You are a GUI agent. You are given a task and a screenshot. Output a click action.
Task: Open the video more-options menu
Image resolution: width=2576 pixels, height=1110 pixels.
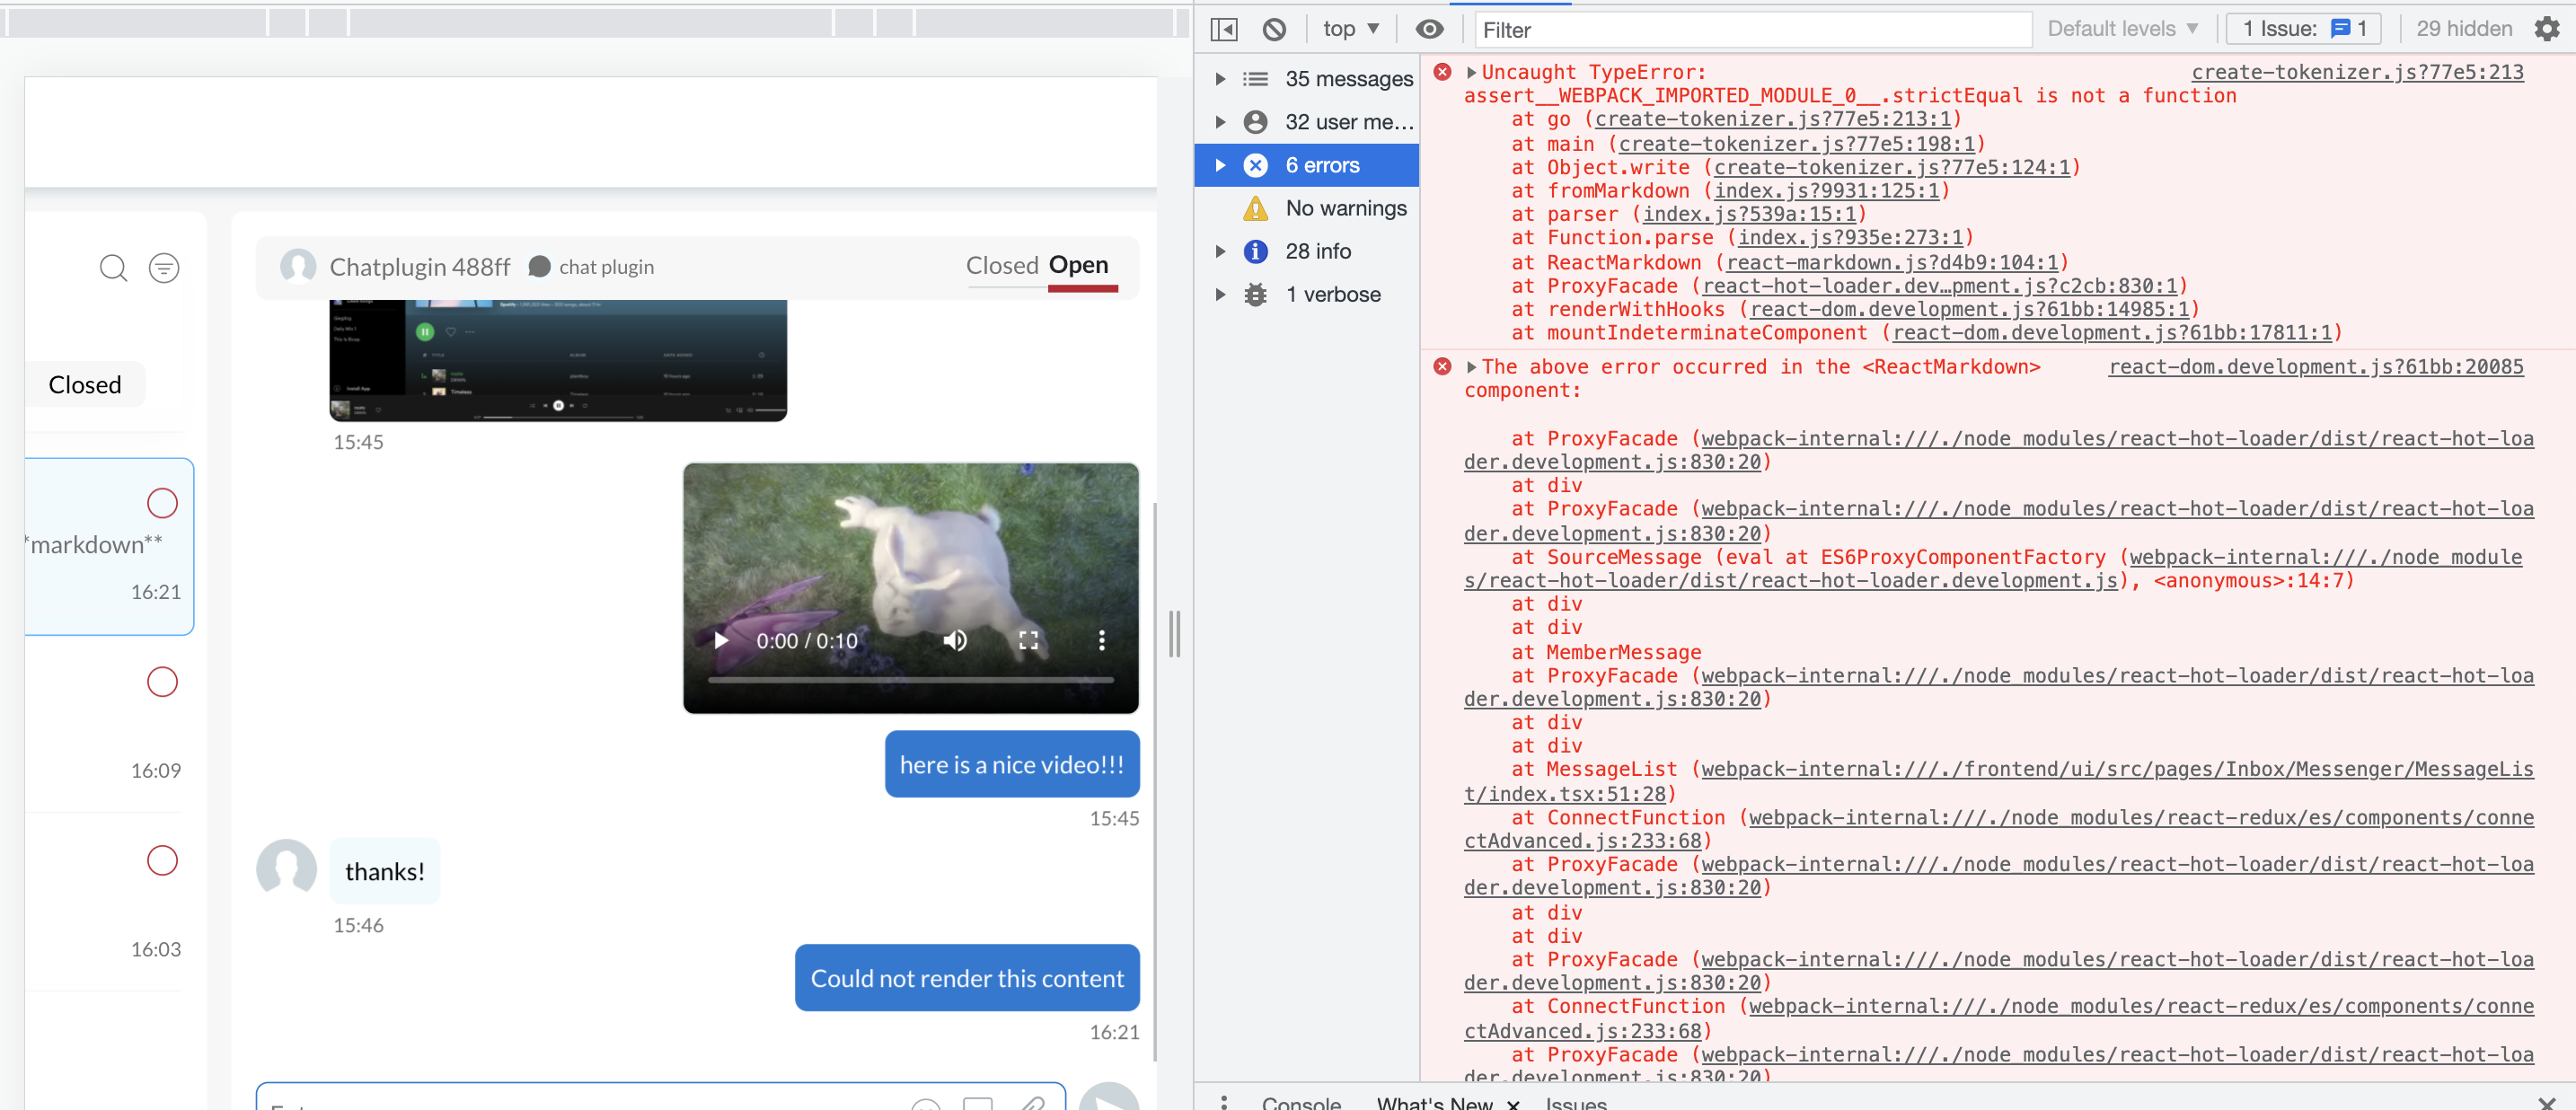tap(1101, 640)
